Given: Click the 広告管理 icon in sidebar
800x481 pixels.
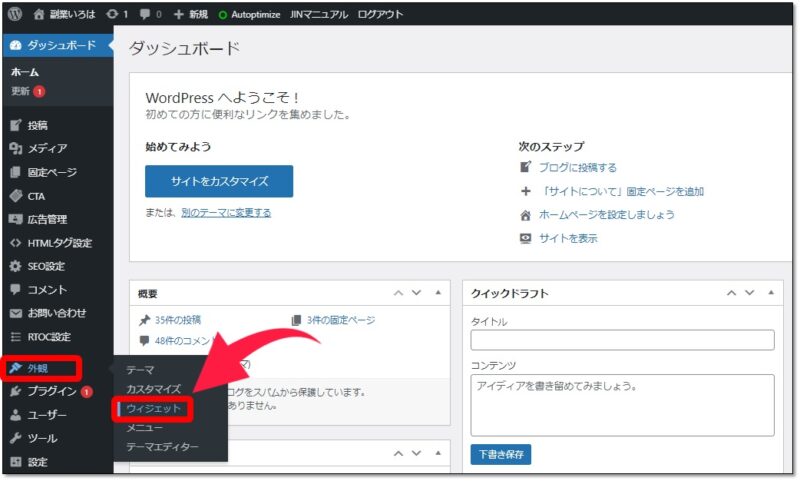Looking at the screenshot, I should tap(16, 219).
